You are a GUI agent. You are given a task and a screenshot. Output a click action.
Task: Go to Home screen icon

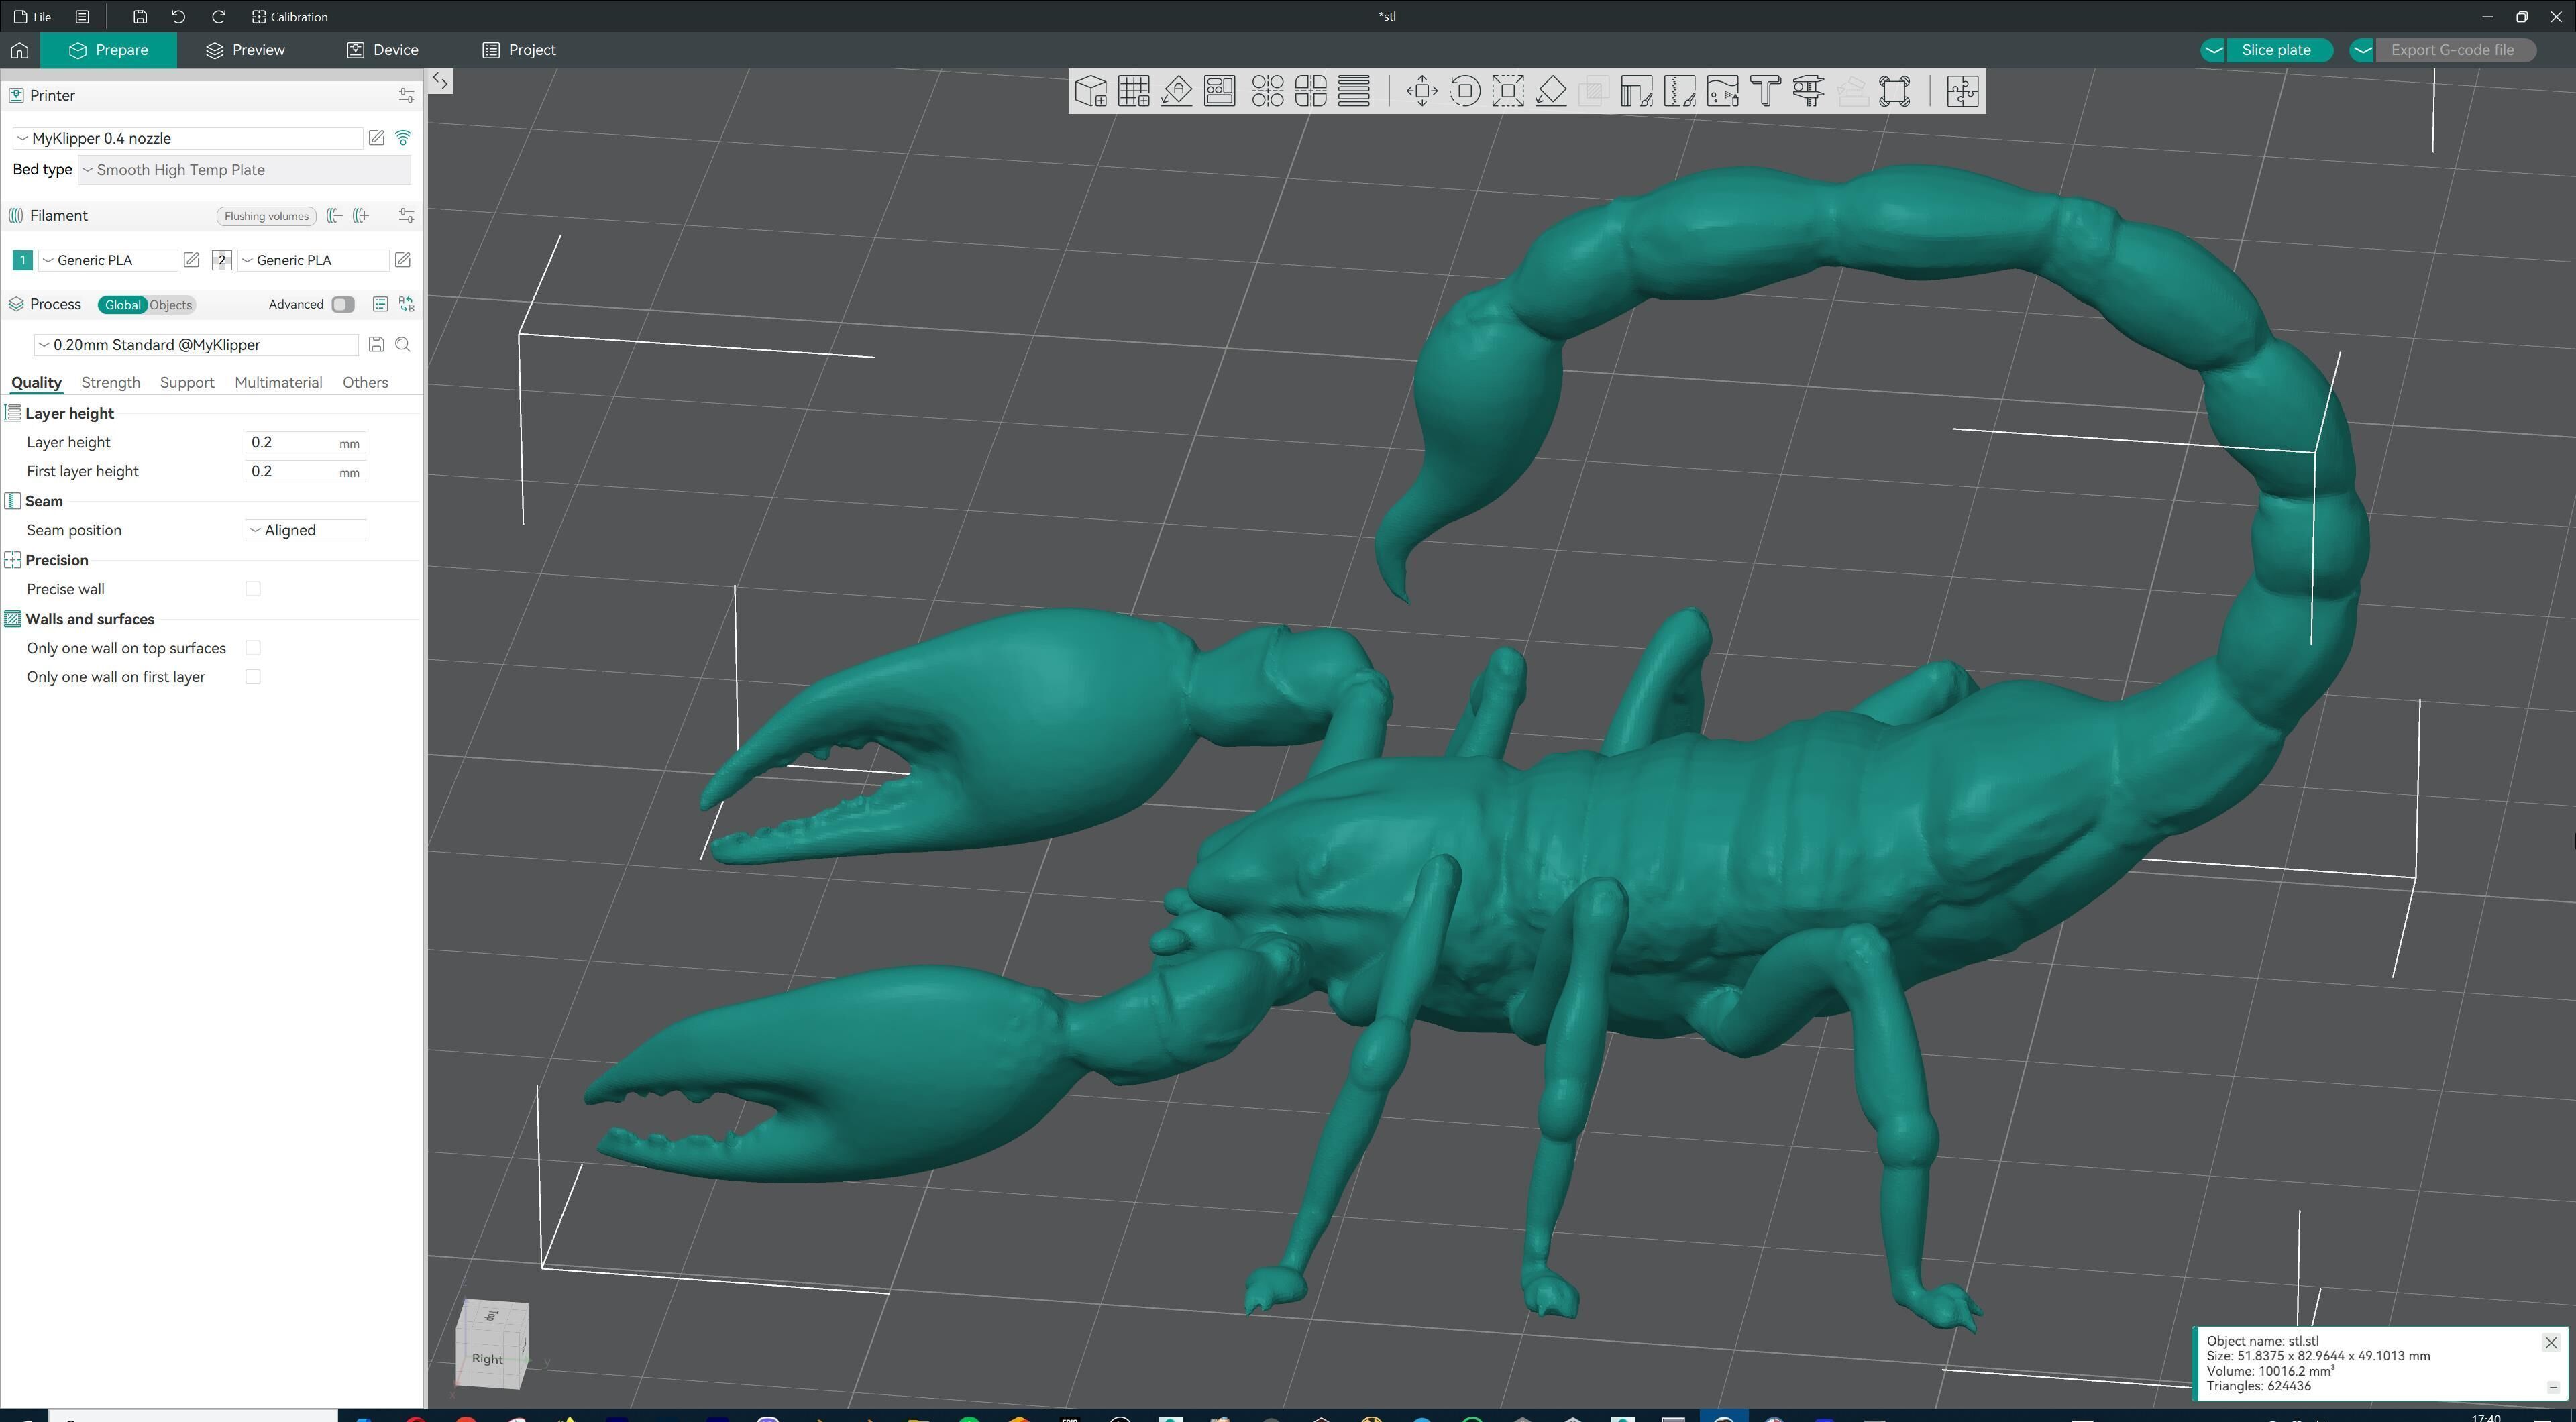pos(20,50)
